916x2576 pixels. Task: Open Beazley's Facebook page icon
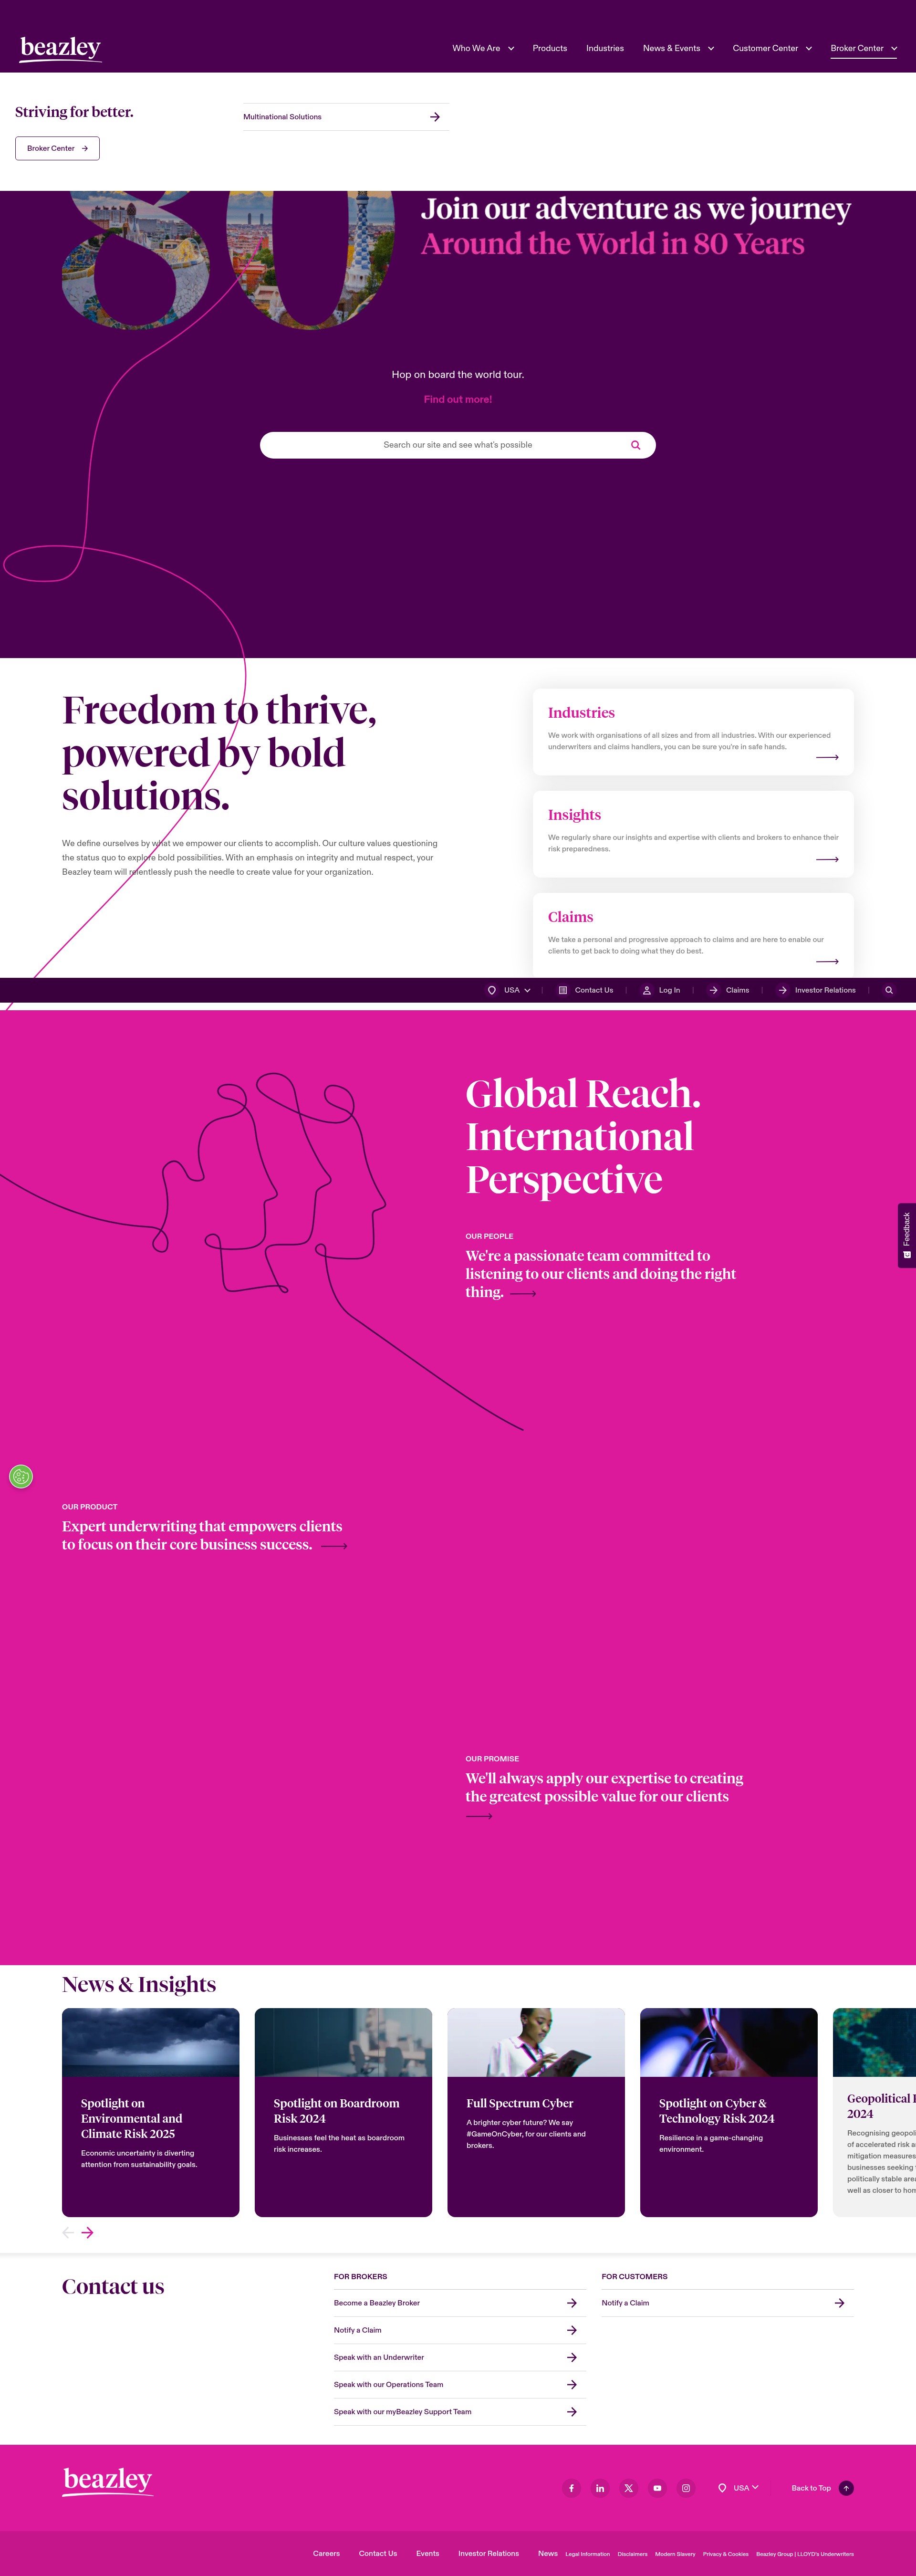[x=571, y=2488]
